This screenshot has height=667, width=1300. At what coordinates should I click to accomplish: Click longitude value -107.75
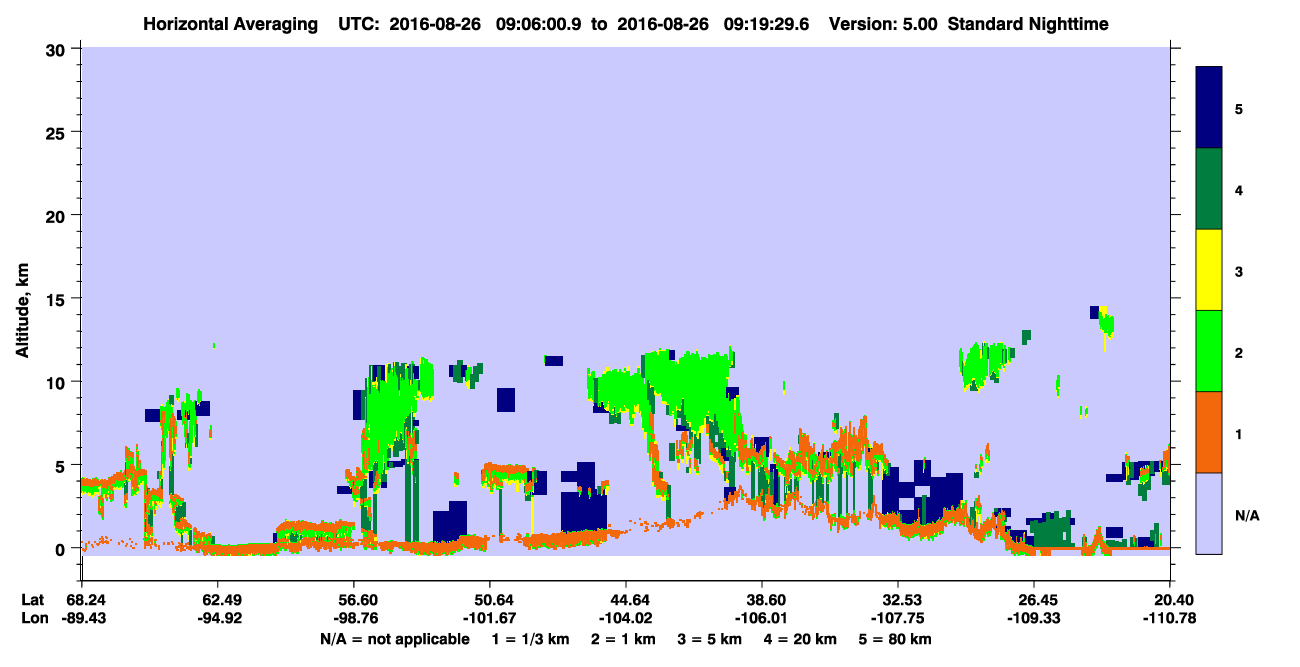point(898,617)
